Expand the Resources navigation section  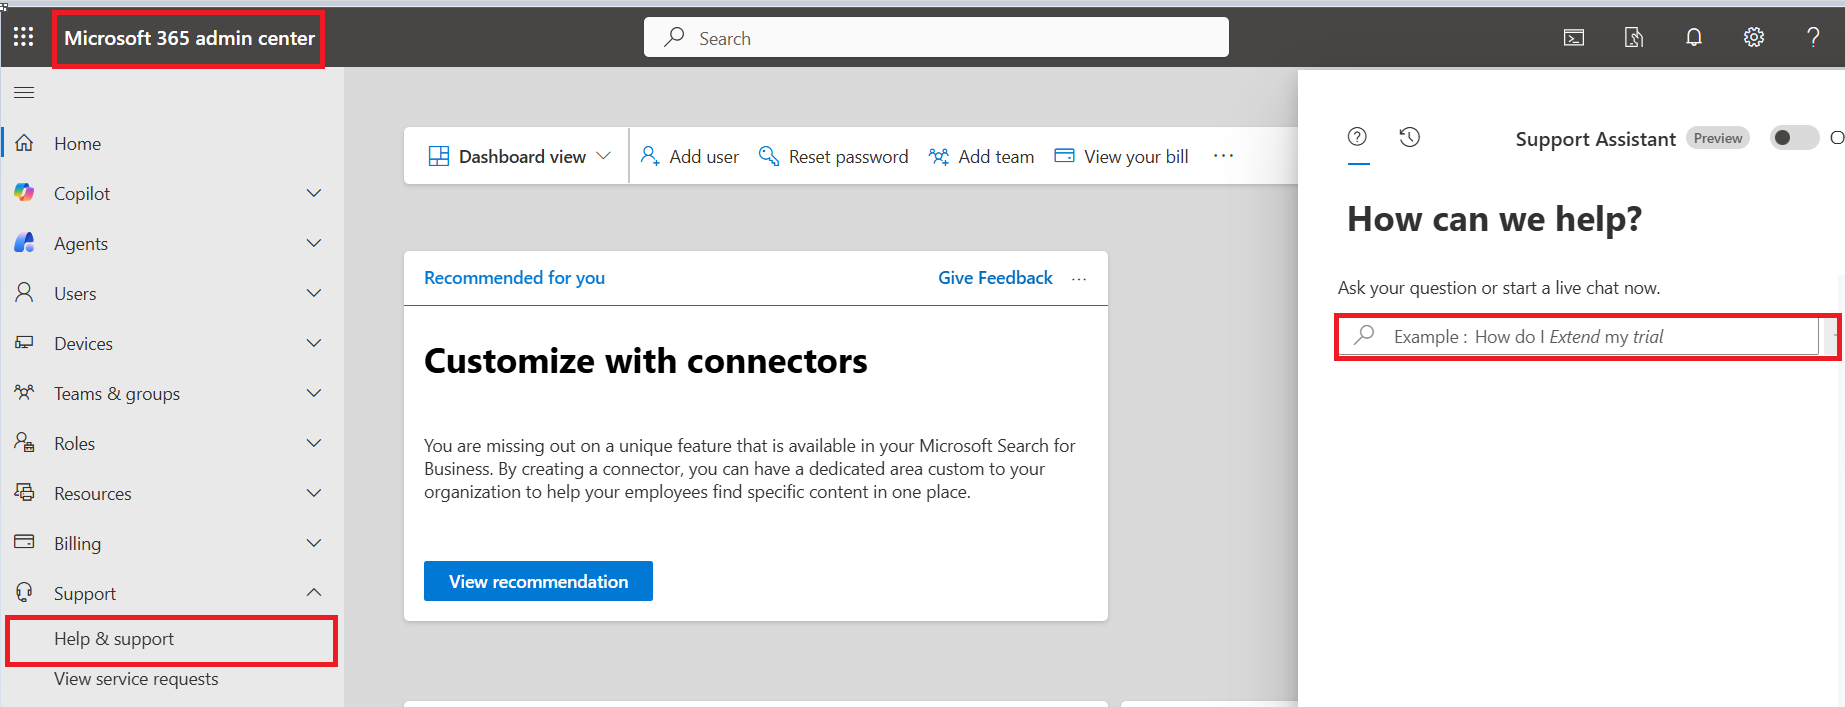click(314, 493)
